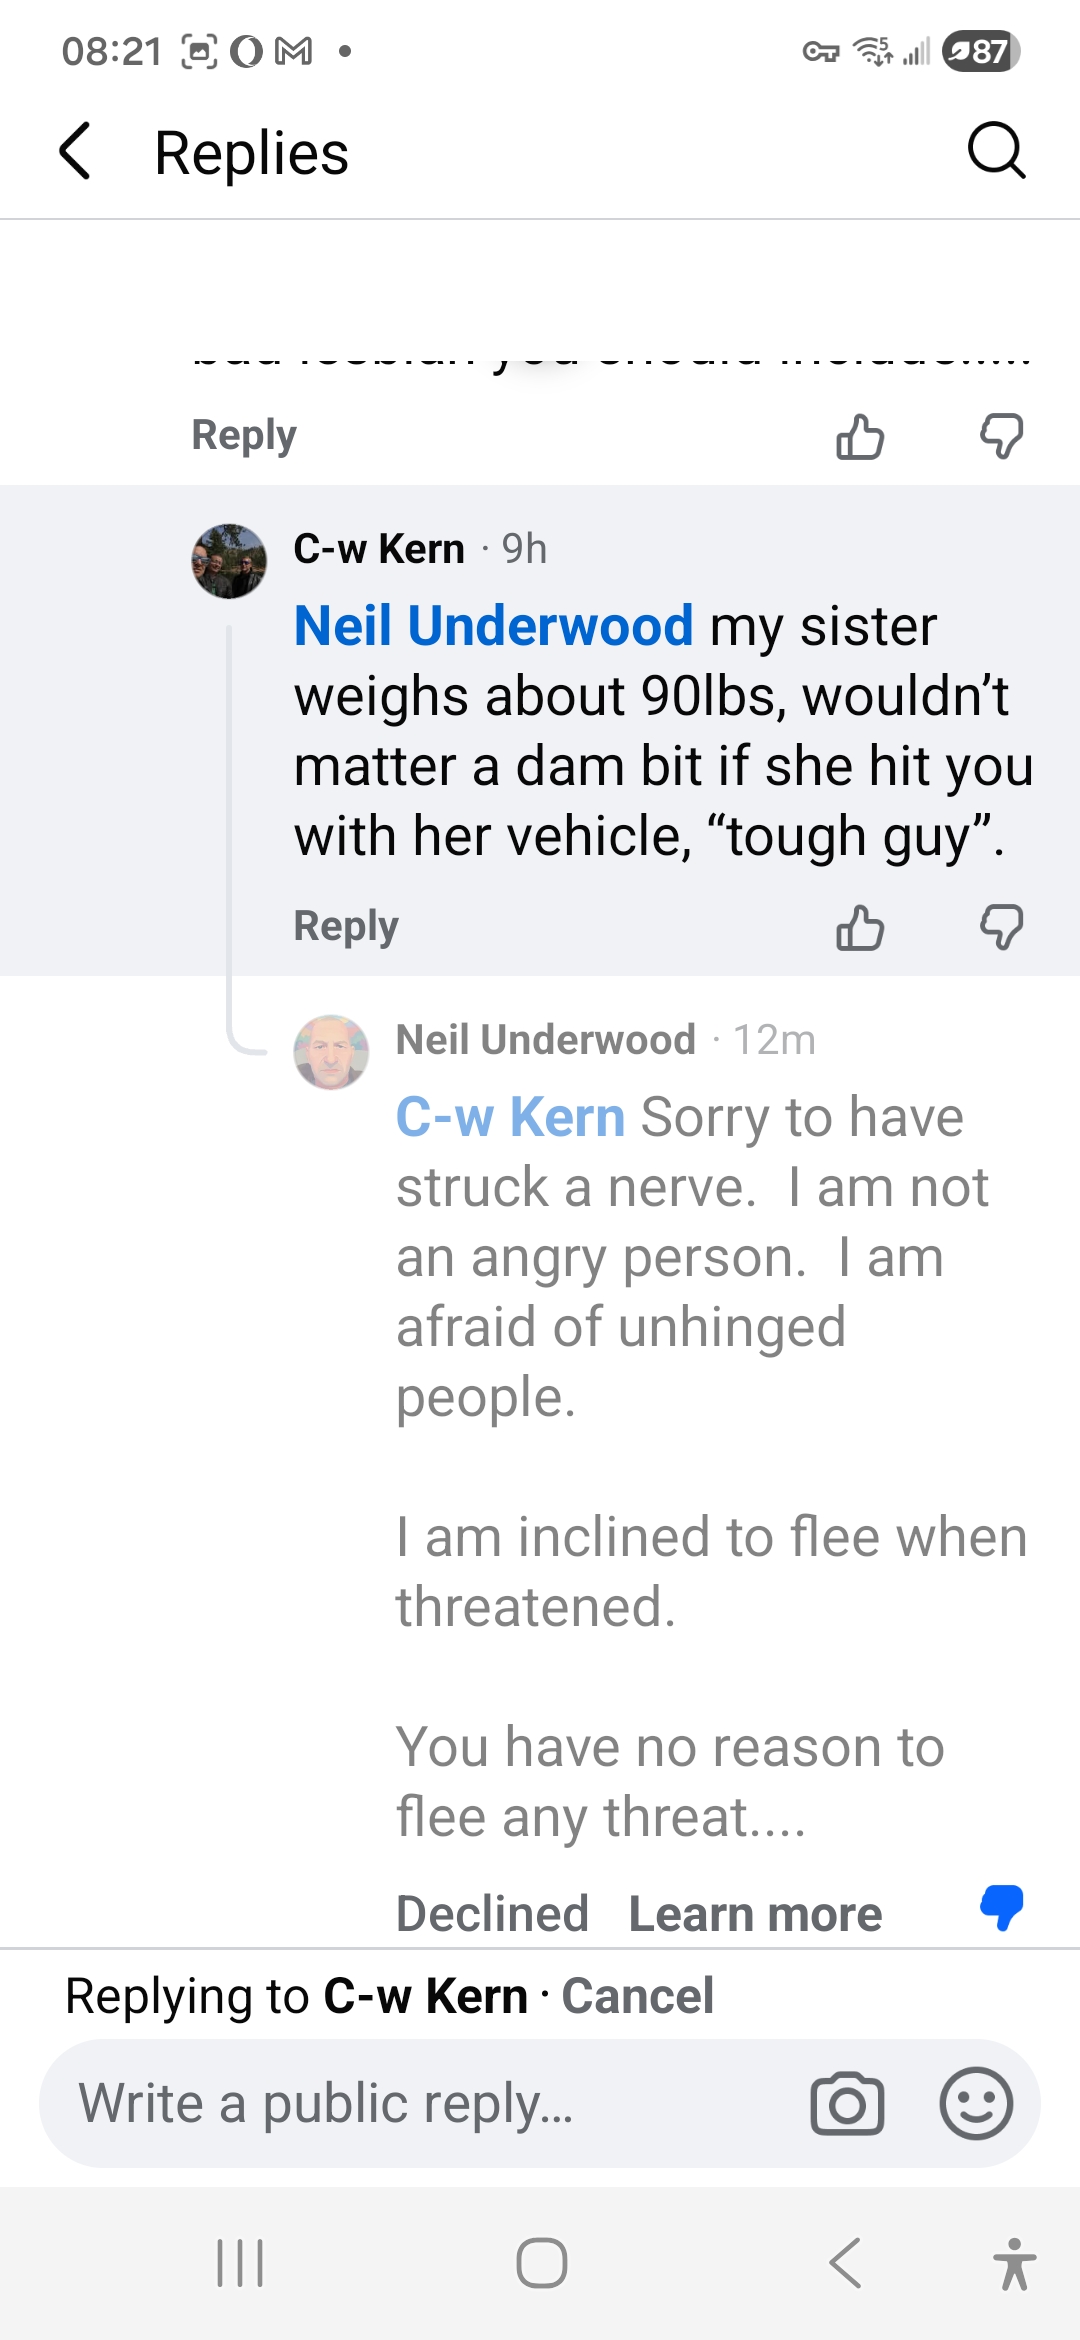Tap the C-w Kern mention in reply
This screenshot has height=2340, width=1080.
[x=510, y=1117]
